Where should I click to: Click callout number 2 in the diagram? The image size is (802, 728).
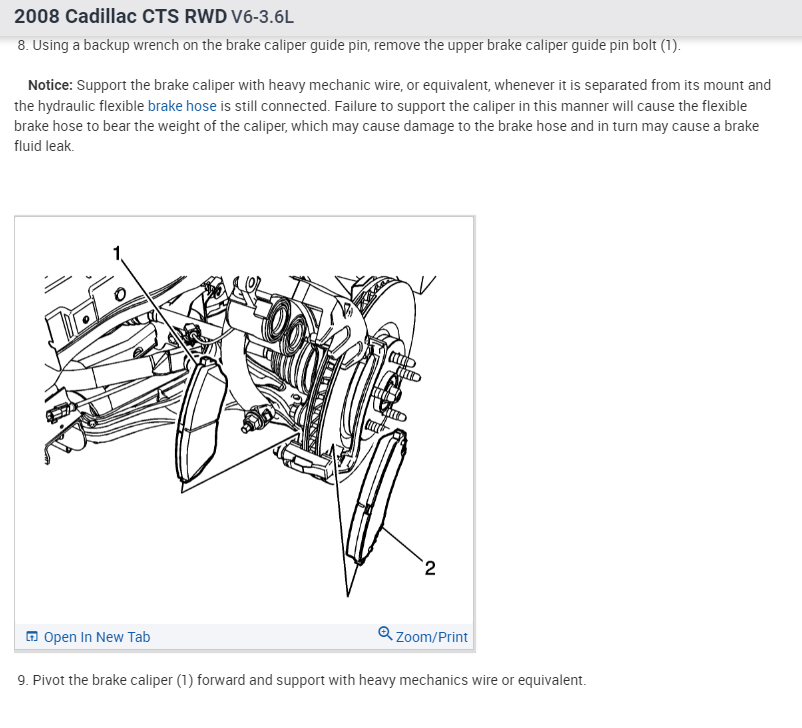click(430, 568)
